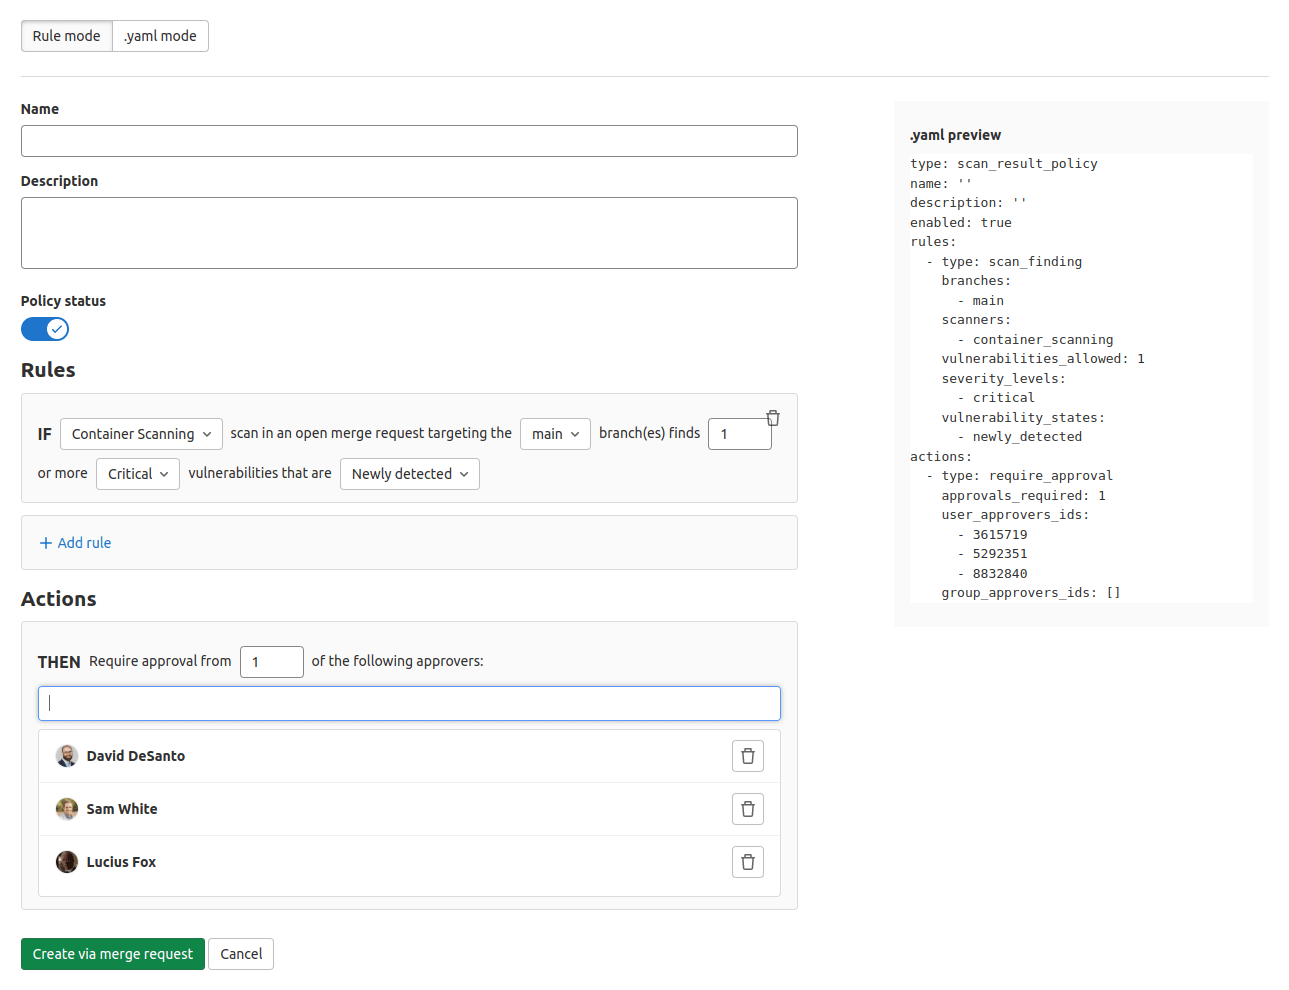Expand the Newly detected states dropdown
Screen dimensions: 1289x990
pyautogui.click(x=409, y=474)
